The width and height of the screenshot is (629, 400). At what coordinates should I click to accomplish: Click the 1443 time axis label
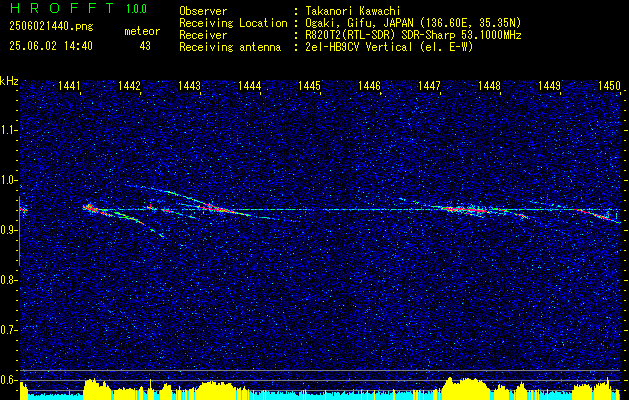(189, 85)
